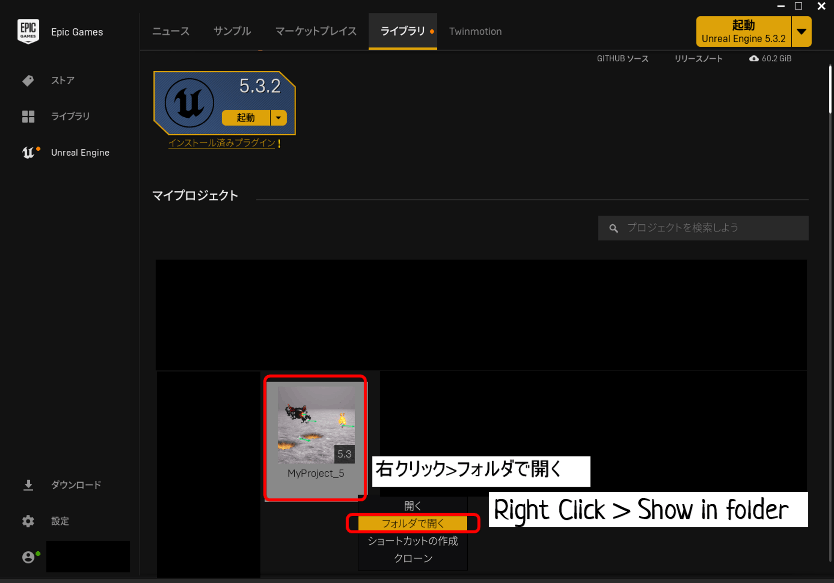Open the Twinmotion tab
Viewport: 834px width, 583px height.
(476, 31)
